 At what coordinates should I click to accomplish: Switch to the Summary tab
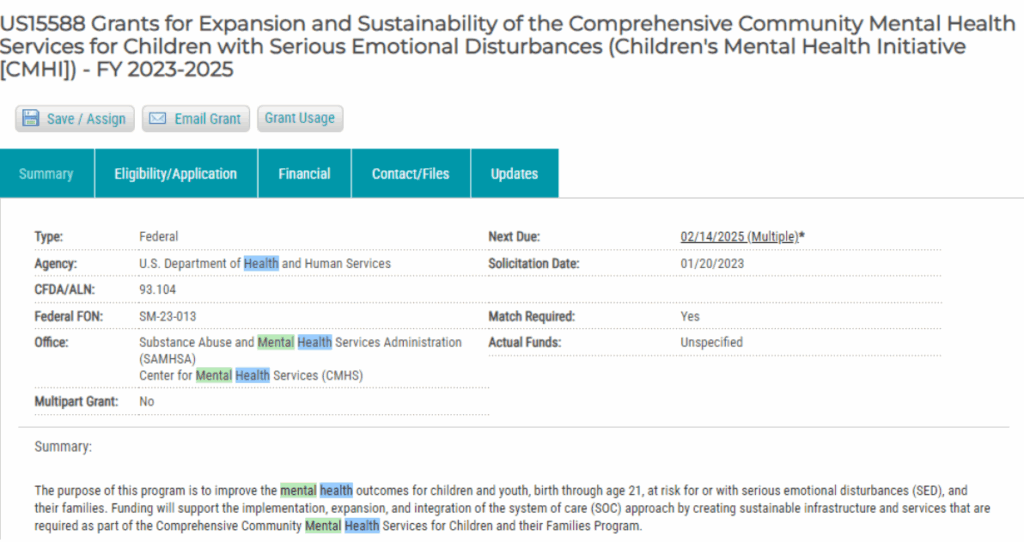click(46, 174)
